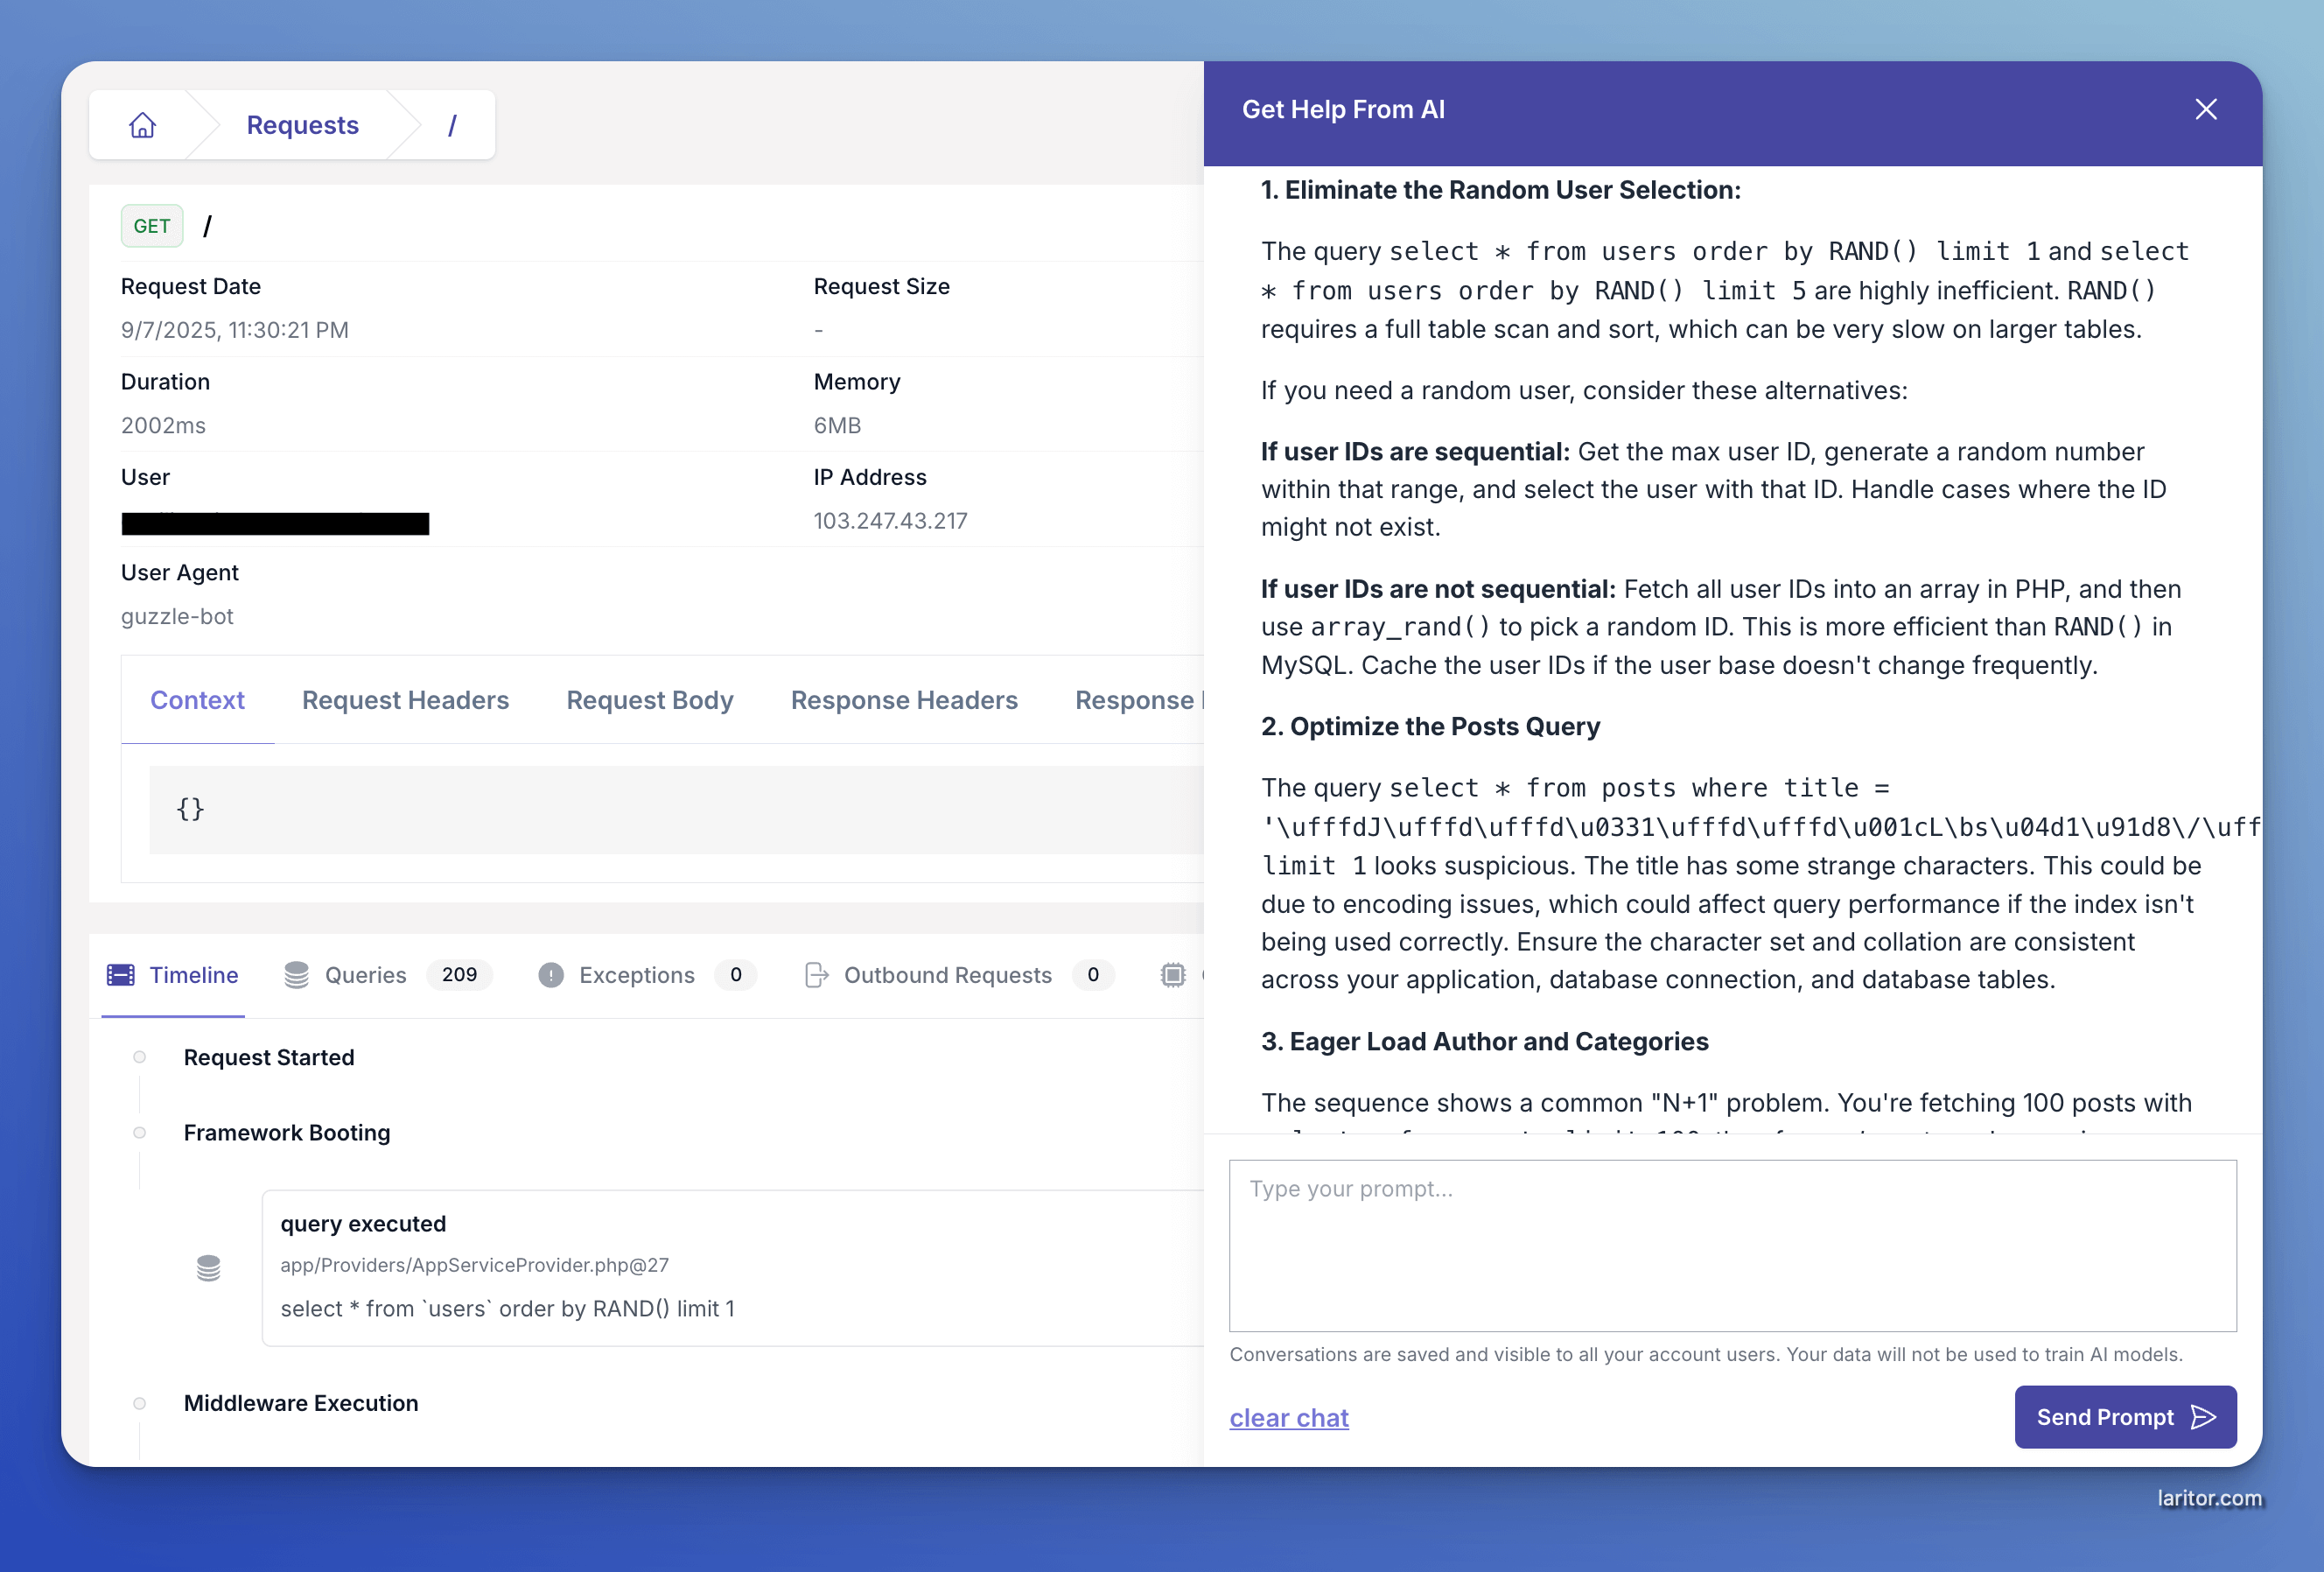Select the Context tab
The image size is (2324, 1572).
point(197,700)
